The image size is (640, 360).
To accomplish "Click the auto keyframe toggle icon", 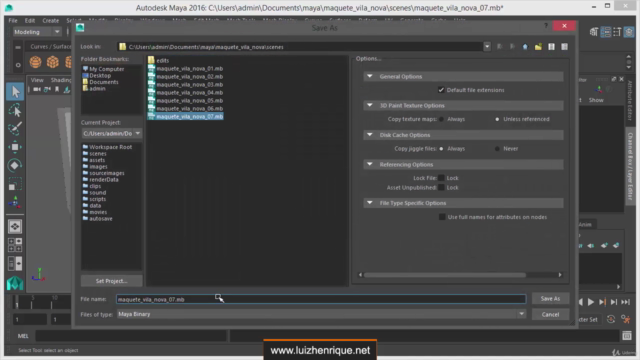I will pyautogui.click(x=611, y=319).
